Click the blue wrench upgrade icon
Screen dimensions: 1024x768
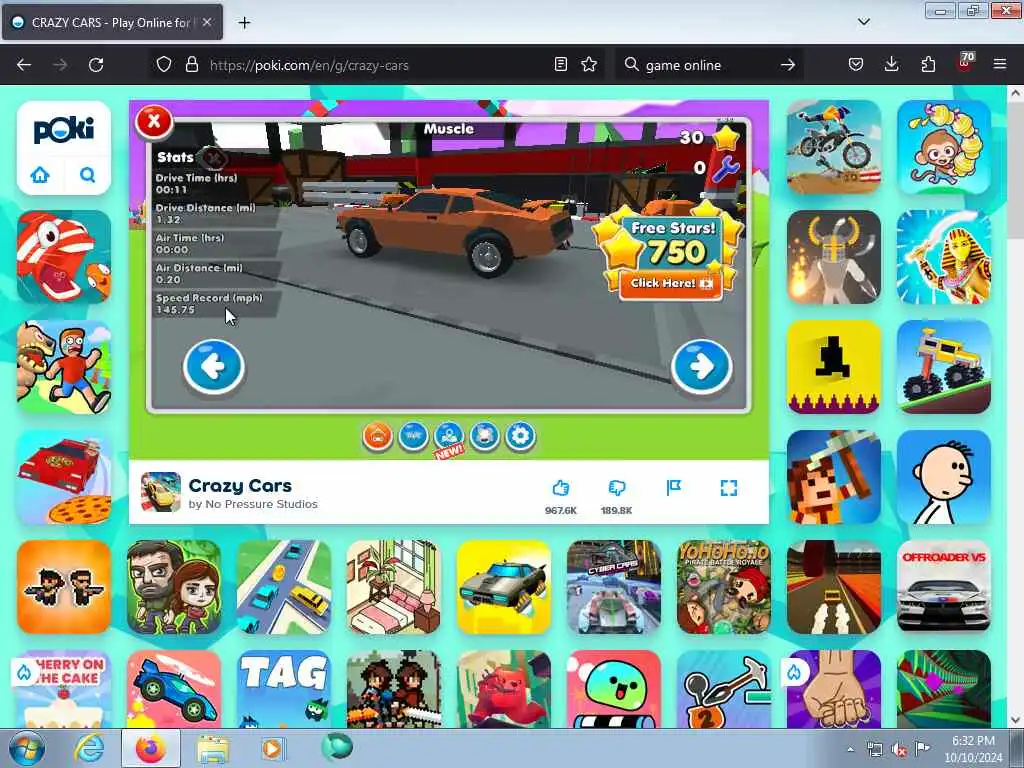pos(726,169)
